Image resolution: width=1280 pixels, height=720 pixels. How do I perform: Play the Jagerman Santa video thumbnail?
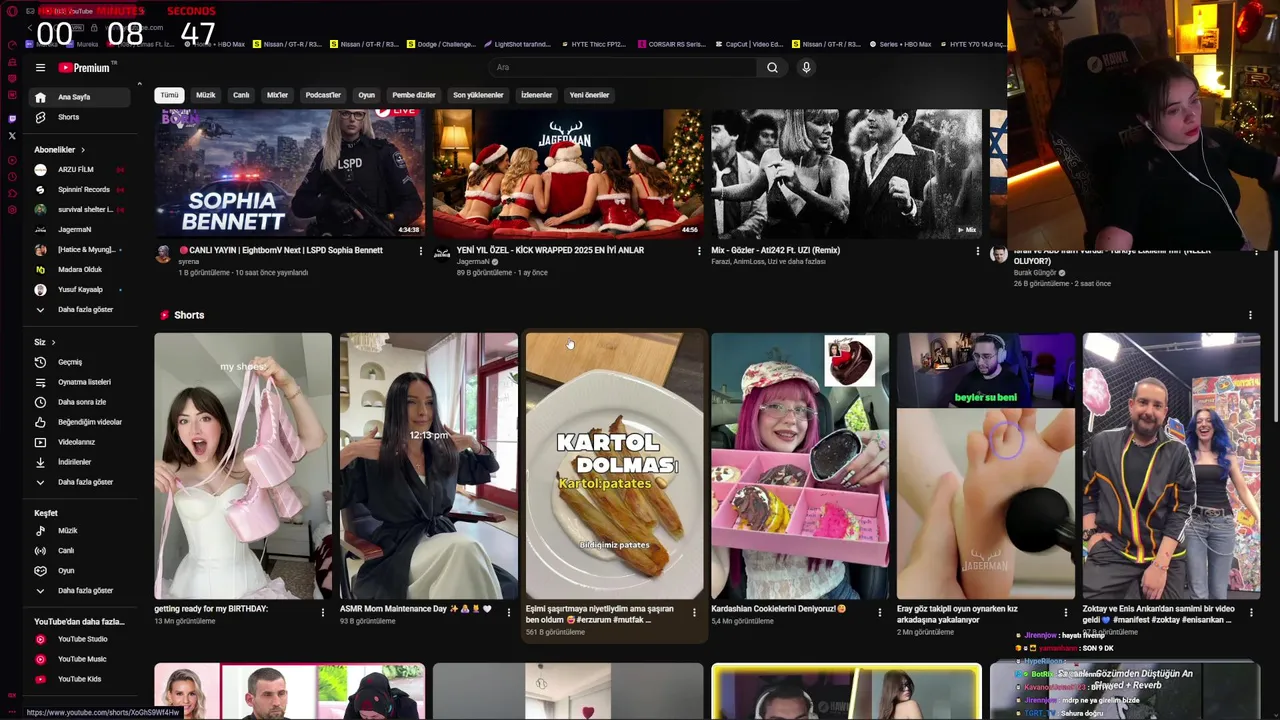(568, 174)
